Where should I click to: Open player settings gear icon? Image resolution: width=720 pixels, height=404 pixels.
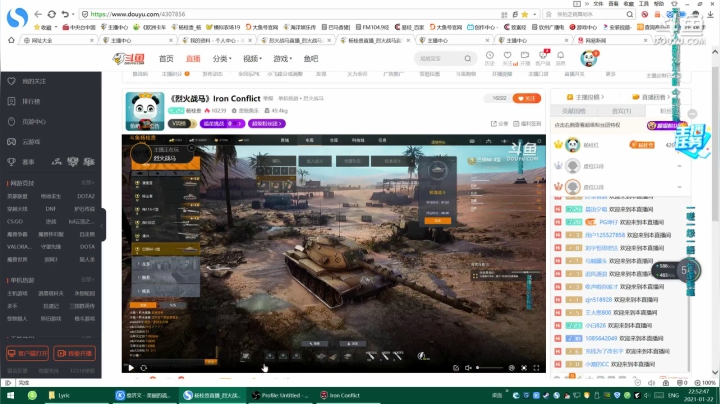coord(512,368)
